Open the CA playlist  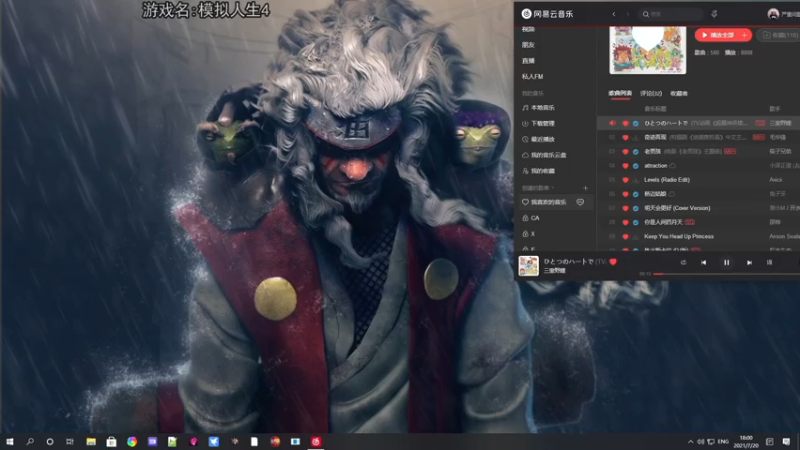coord(531,218)
